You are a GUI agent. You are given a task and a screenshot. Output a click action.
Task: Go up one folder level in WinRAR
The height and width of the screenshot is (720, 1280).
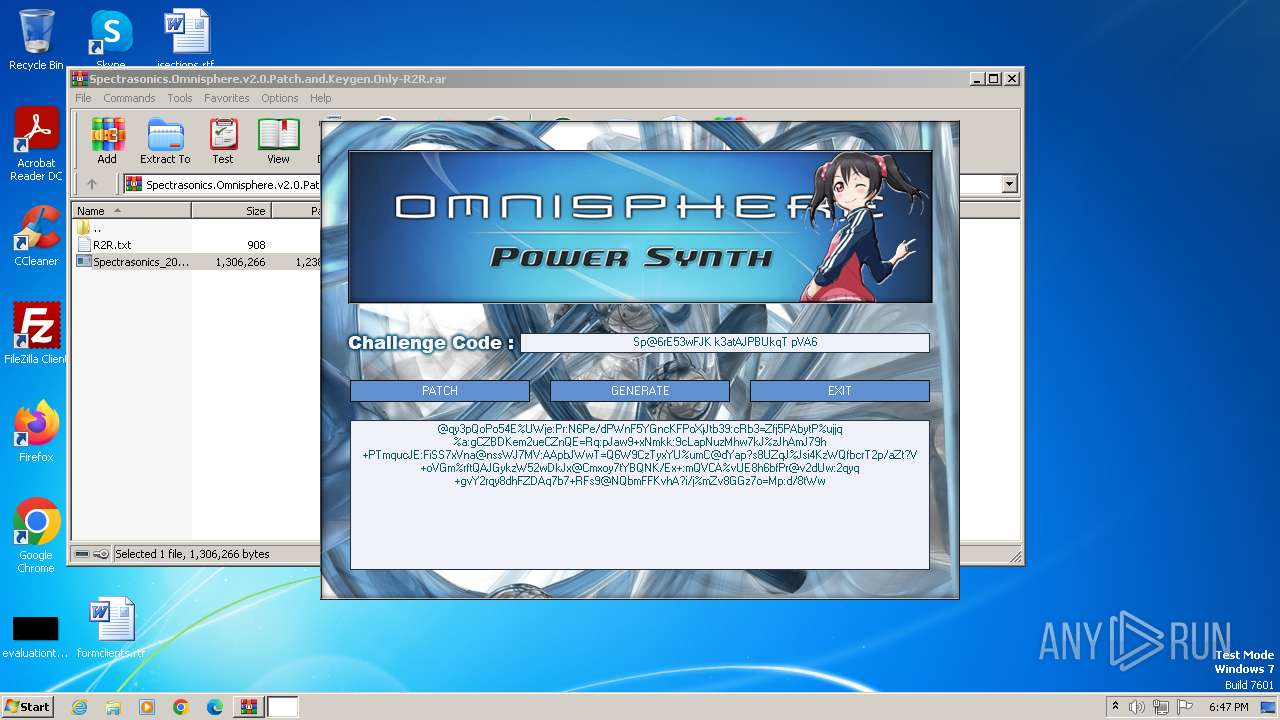(x=92, y=184)
